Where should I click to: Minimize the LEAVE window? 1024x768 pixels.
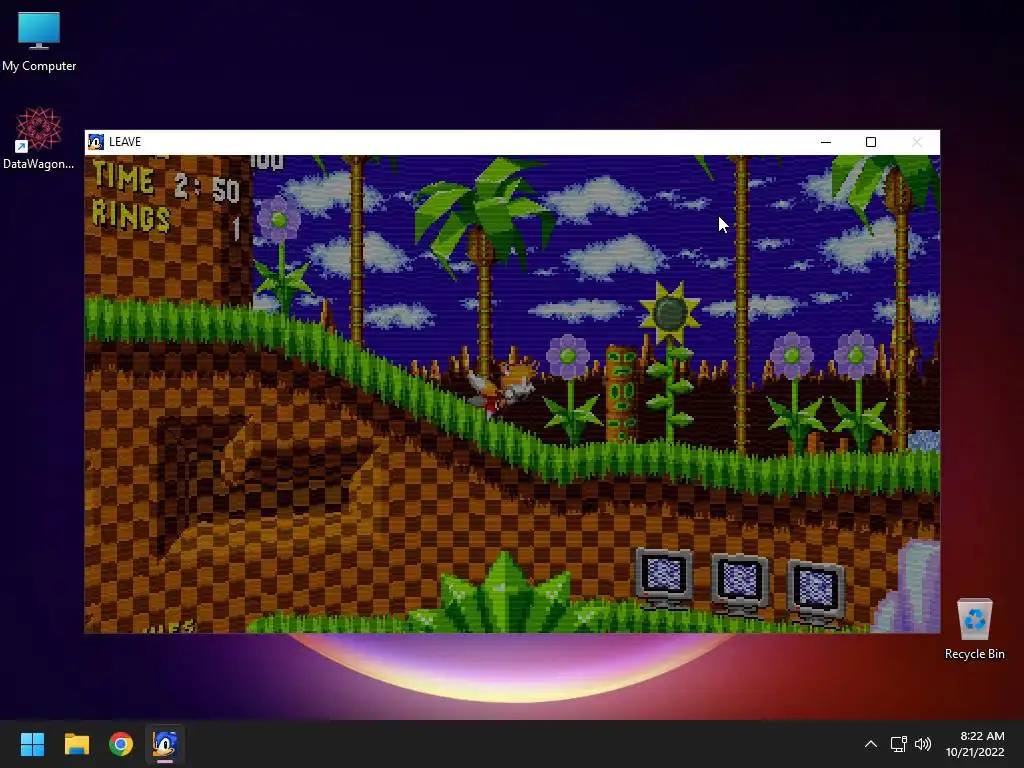coord(825,142)
